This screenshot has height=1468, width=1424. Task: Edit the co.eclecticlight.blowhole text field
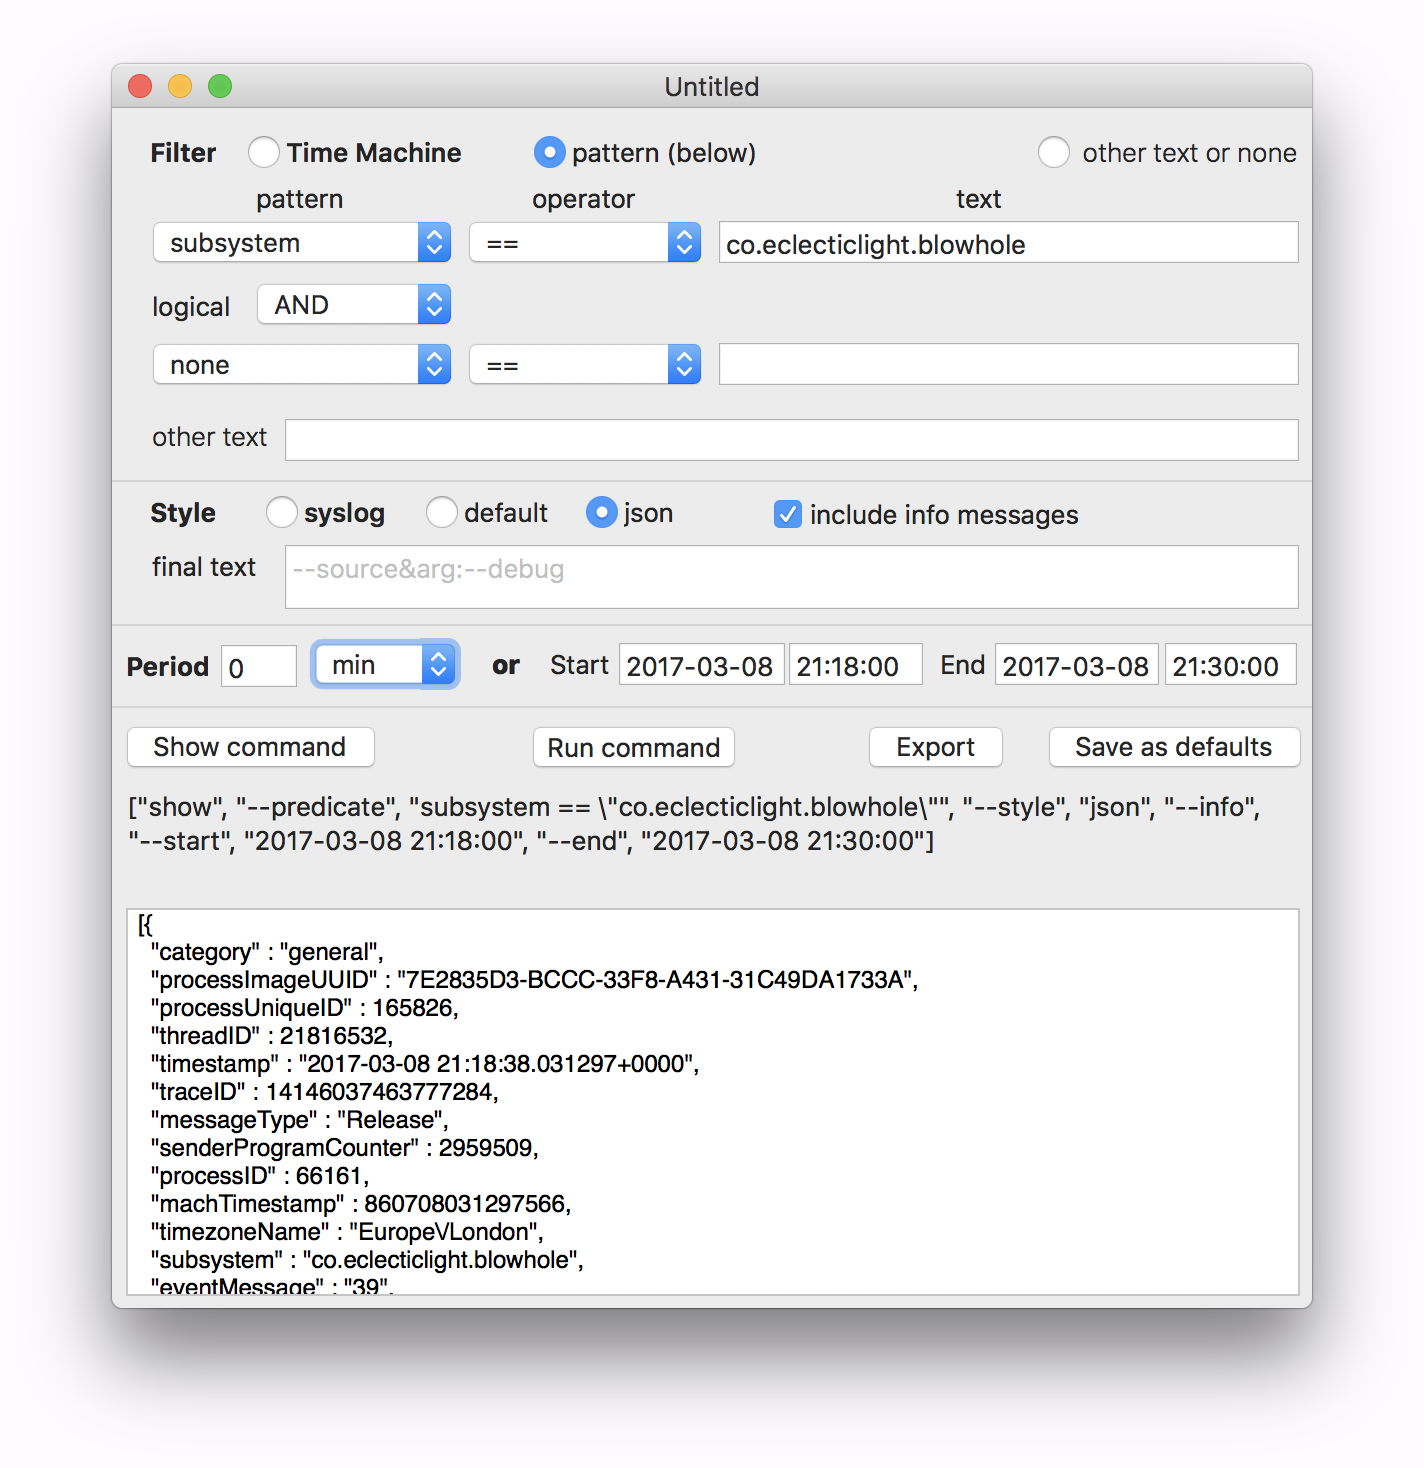tap(1008, 242)
